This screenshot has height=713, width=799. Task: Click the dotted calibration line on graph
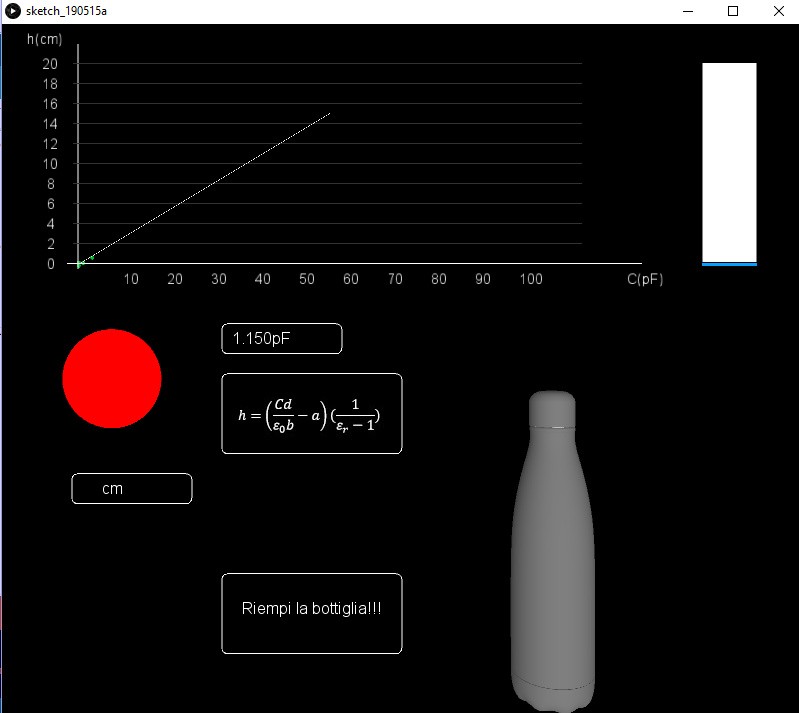pos(204,189)
